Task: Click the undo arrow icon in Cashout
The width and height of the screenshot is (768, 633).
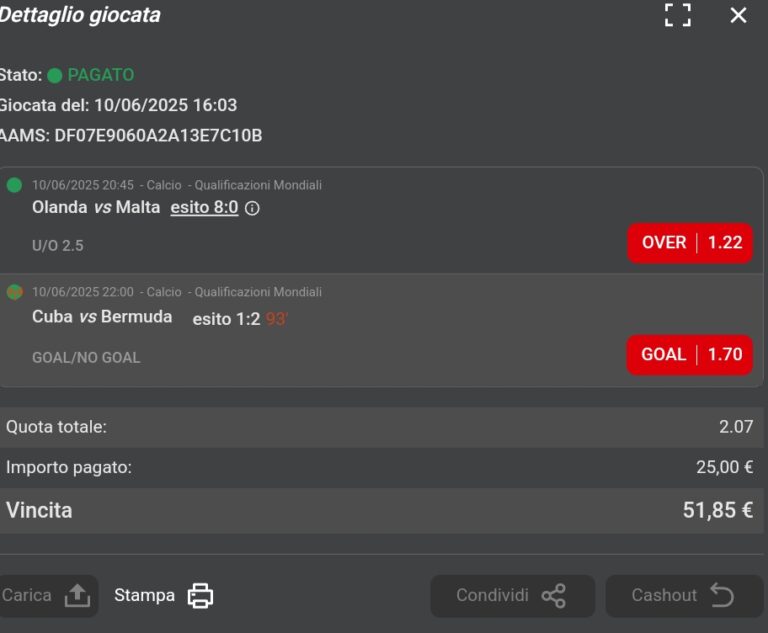Action: 721,595
